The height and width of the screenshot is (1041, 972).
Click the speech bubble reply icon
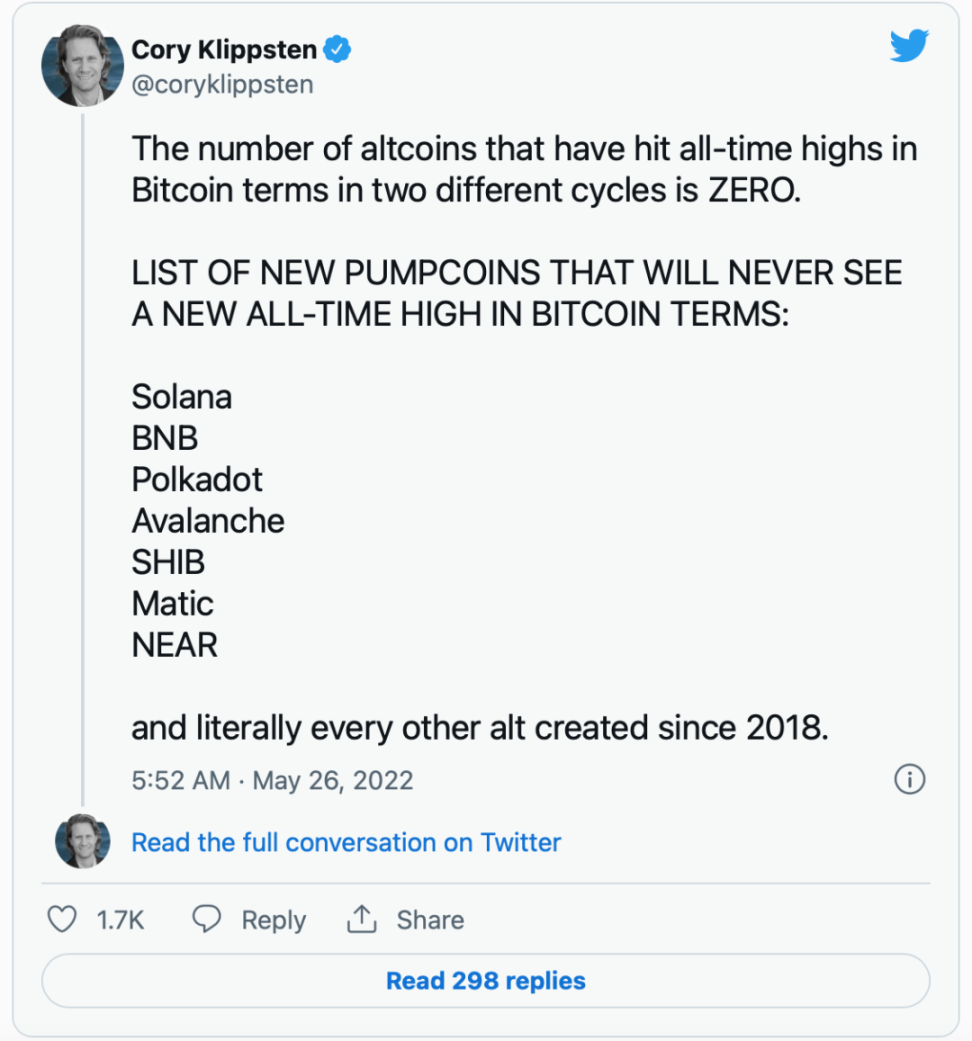point(207,919)
